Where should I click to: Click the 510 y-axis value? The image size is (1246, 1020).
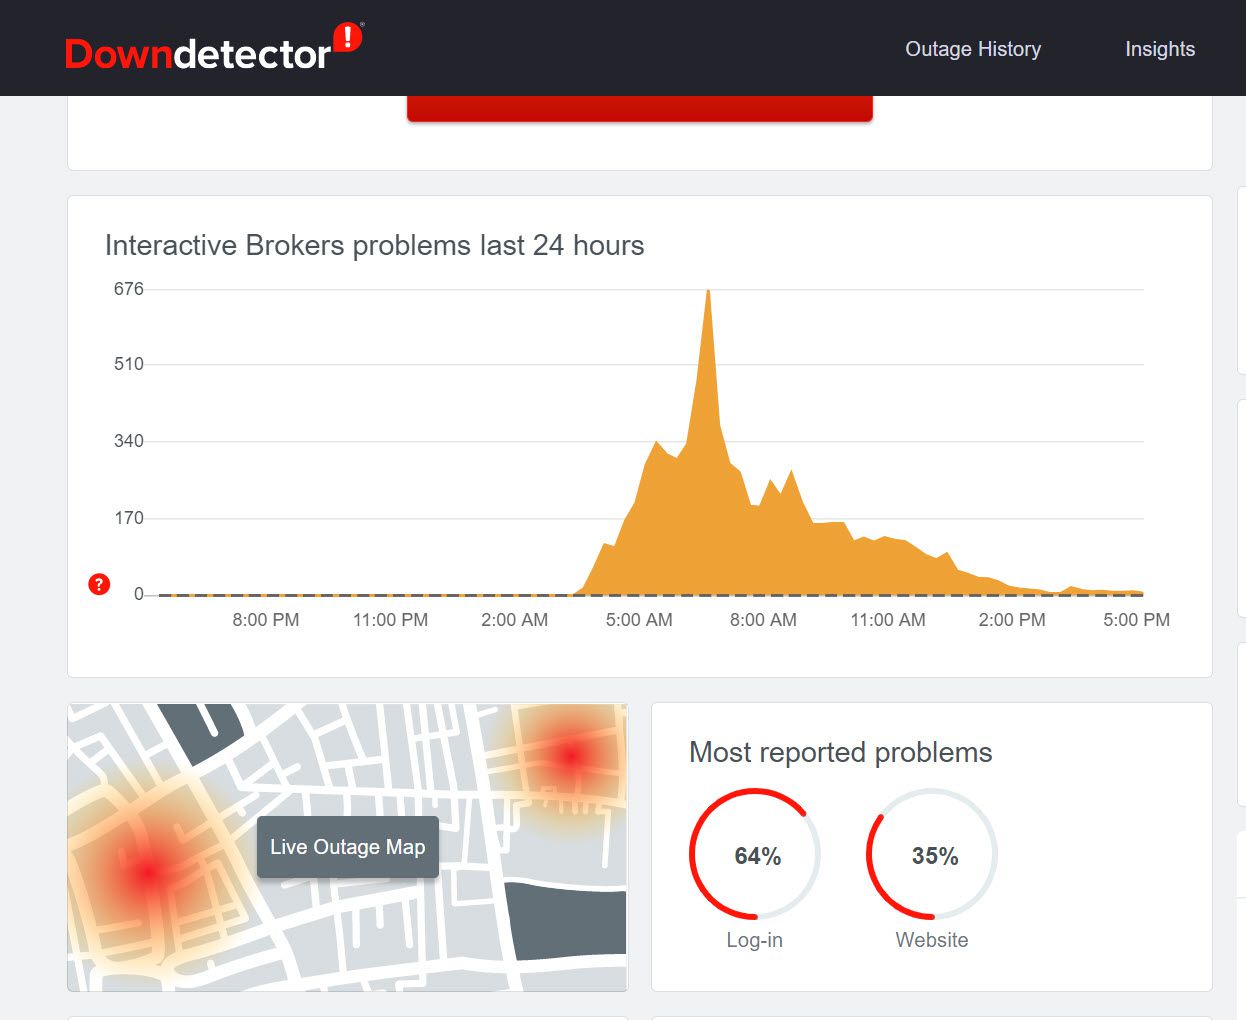[129, 364]
